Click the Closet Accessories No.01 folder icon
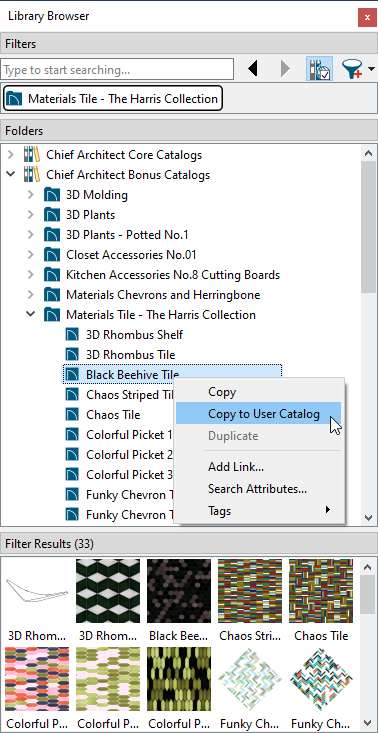 click(52, 255)
